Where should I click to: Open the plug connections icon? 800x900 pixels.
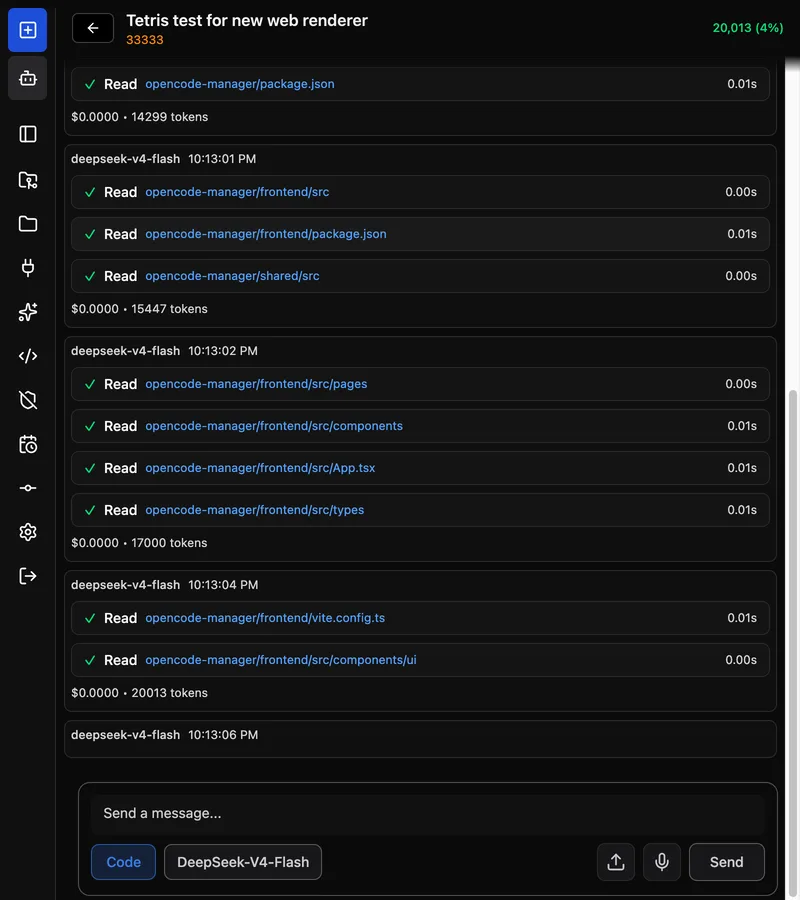(28, 267)
